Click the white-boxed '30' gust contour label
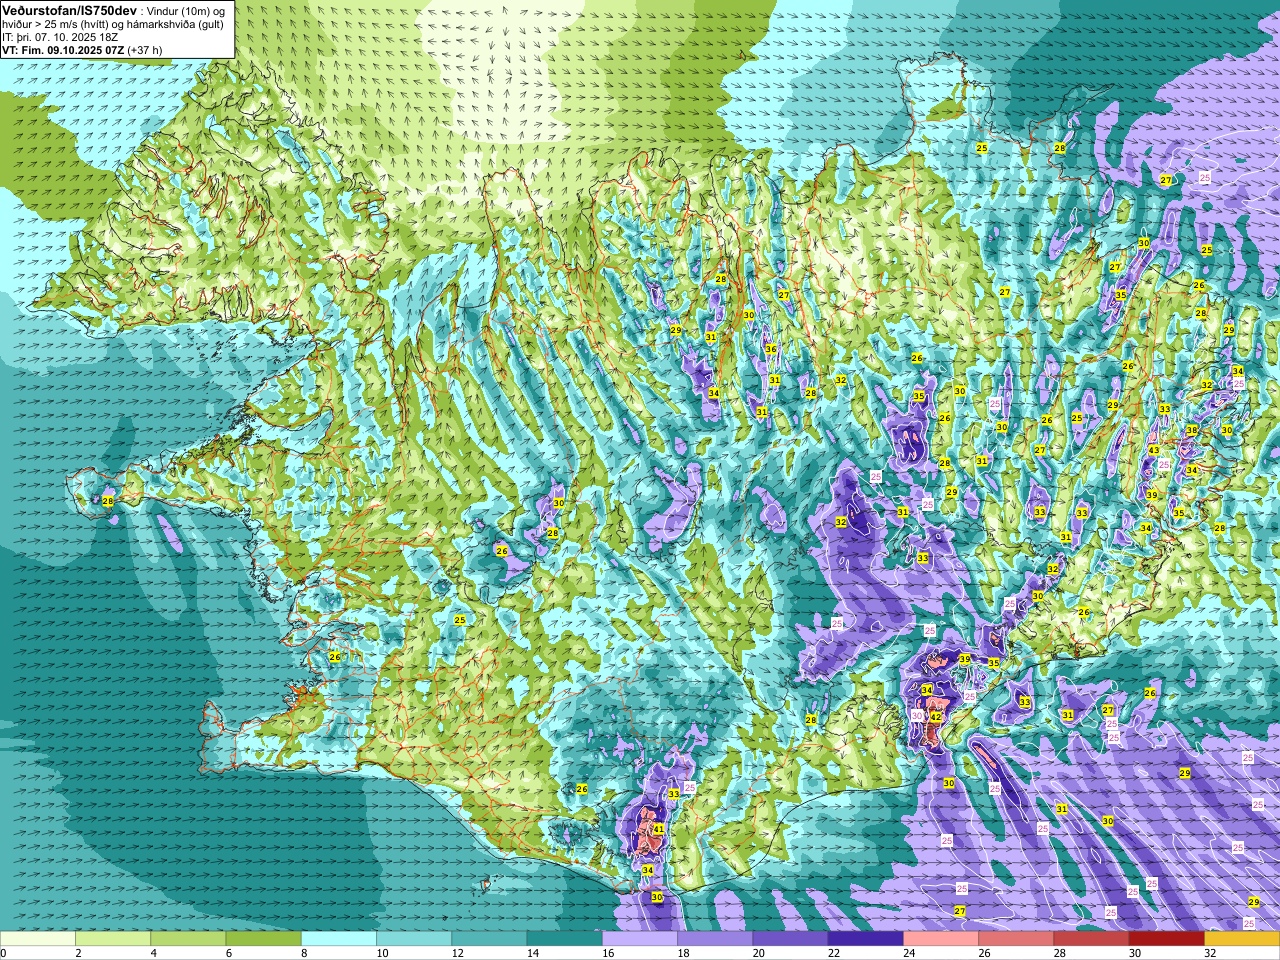Image resolution: width=1280 pixels, height=960 pixels. [917, 715]
